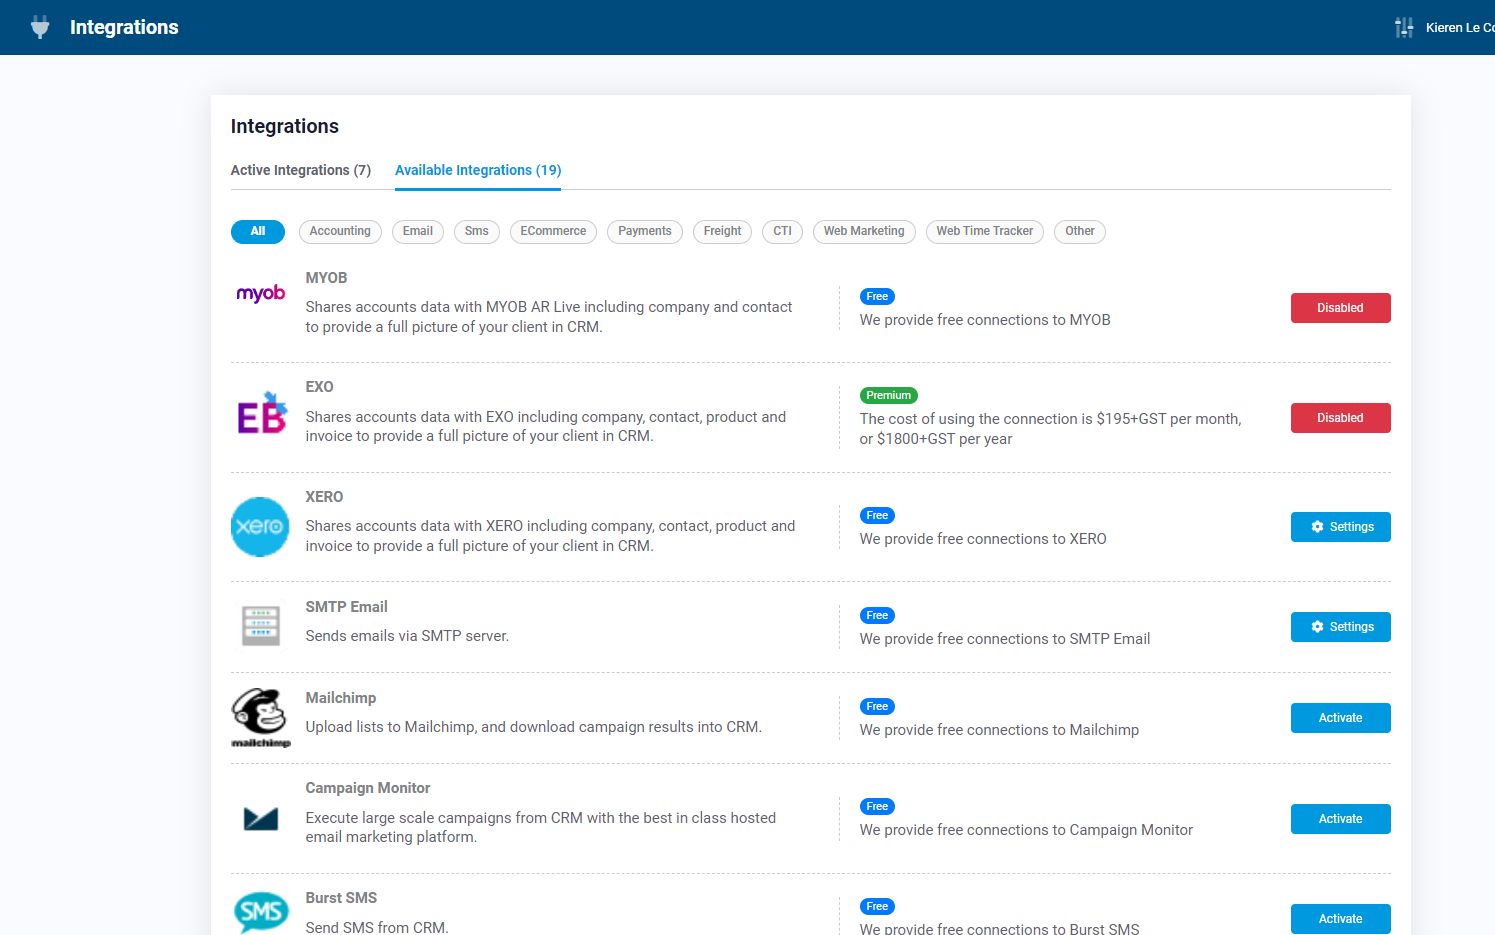Click the Campaign Monitor title text
Screen dimensions: 1495x935
click(x=368, y=788)
